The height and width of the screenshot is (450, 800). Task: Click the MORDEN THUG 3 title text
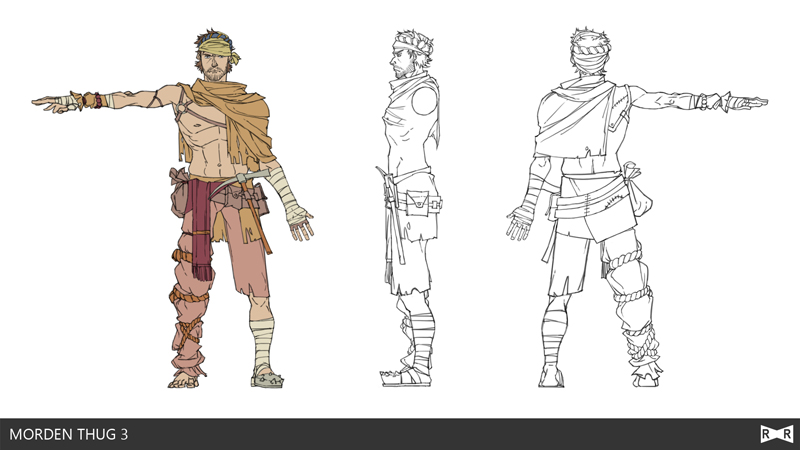tap(68, 434)
